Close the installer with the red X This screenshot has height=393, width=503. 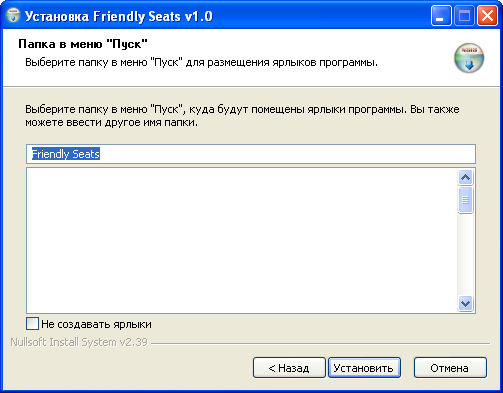point(487,16)
